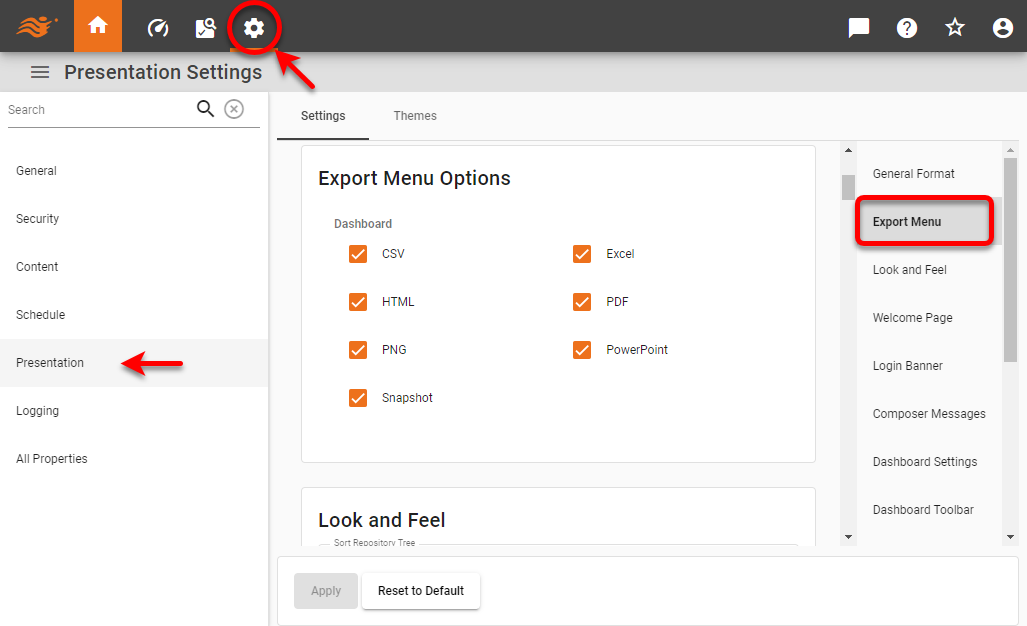Click the help question mark icon

(906, 27)
